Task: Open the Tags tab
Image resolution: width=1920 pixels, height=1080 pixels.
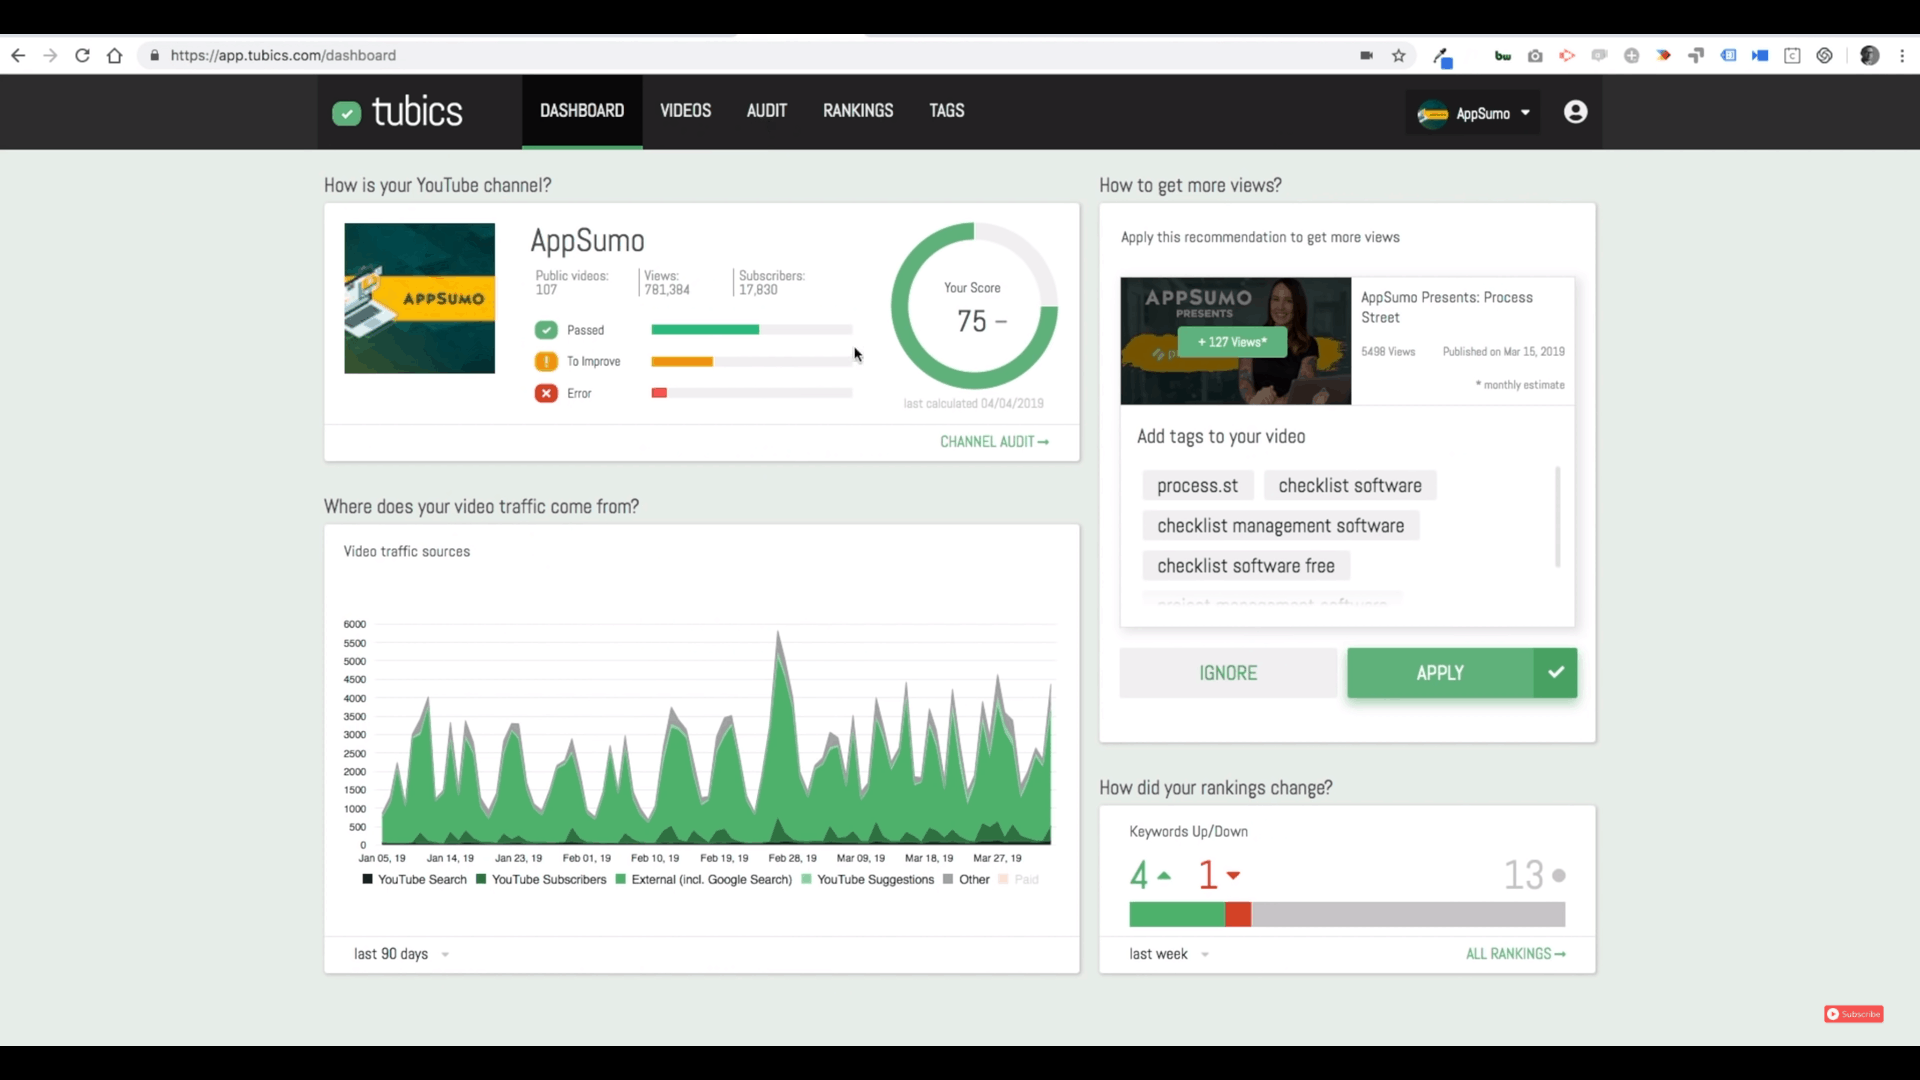Action: coord(947,111)
